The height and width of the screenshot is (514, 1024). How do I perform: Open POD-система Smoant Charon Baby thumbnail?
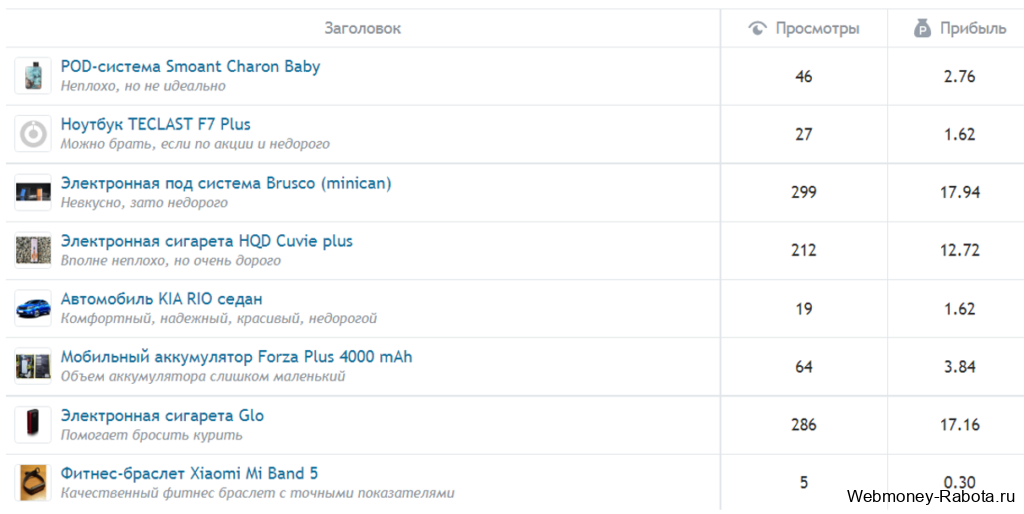click(33, 76)
